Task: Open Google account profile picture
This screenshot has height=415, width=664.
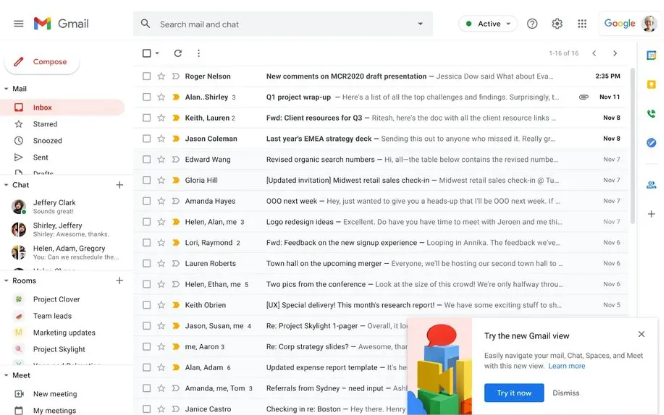Action: [649, 24]
